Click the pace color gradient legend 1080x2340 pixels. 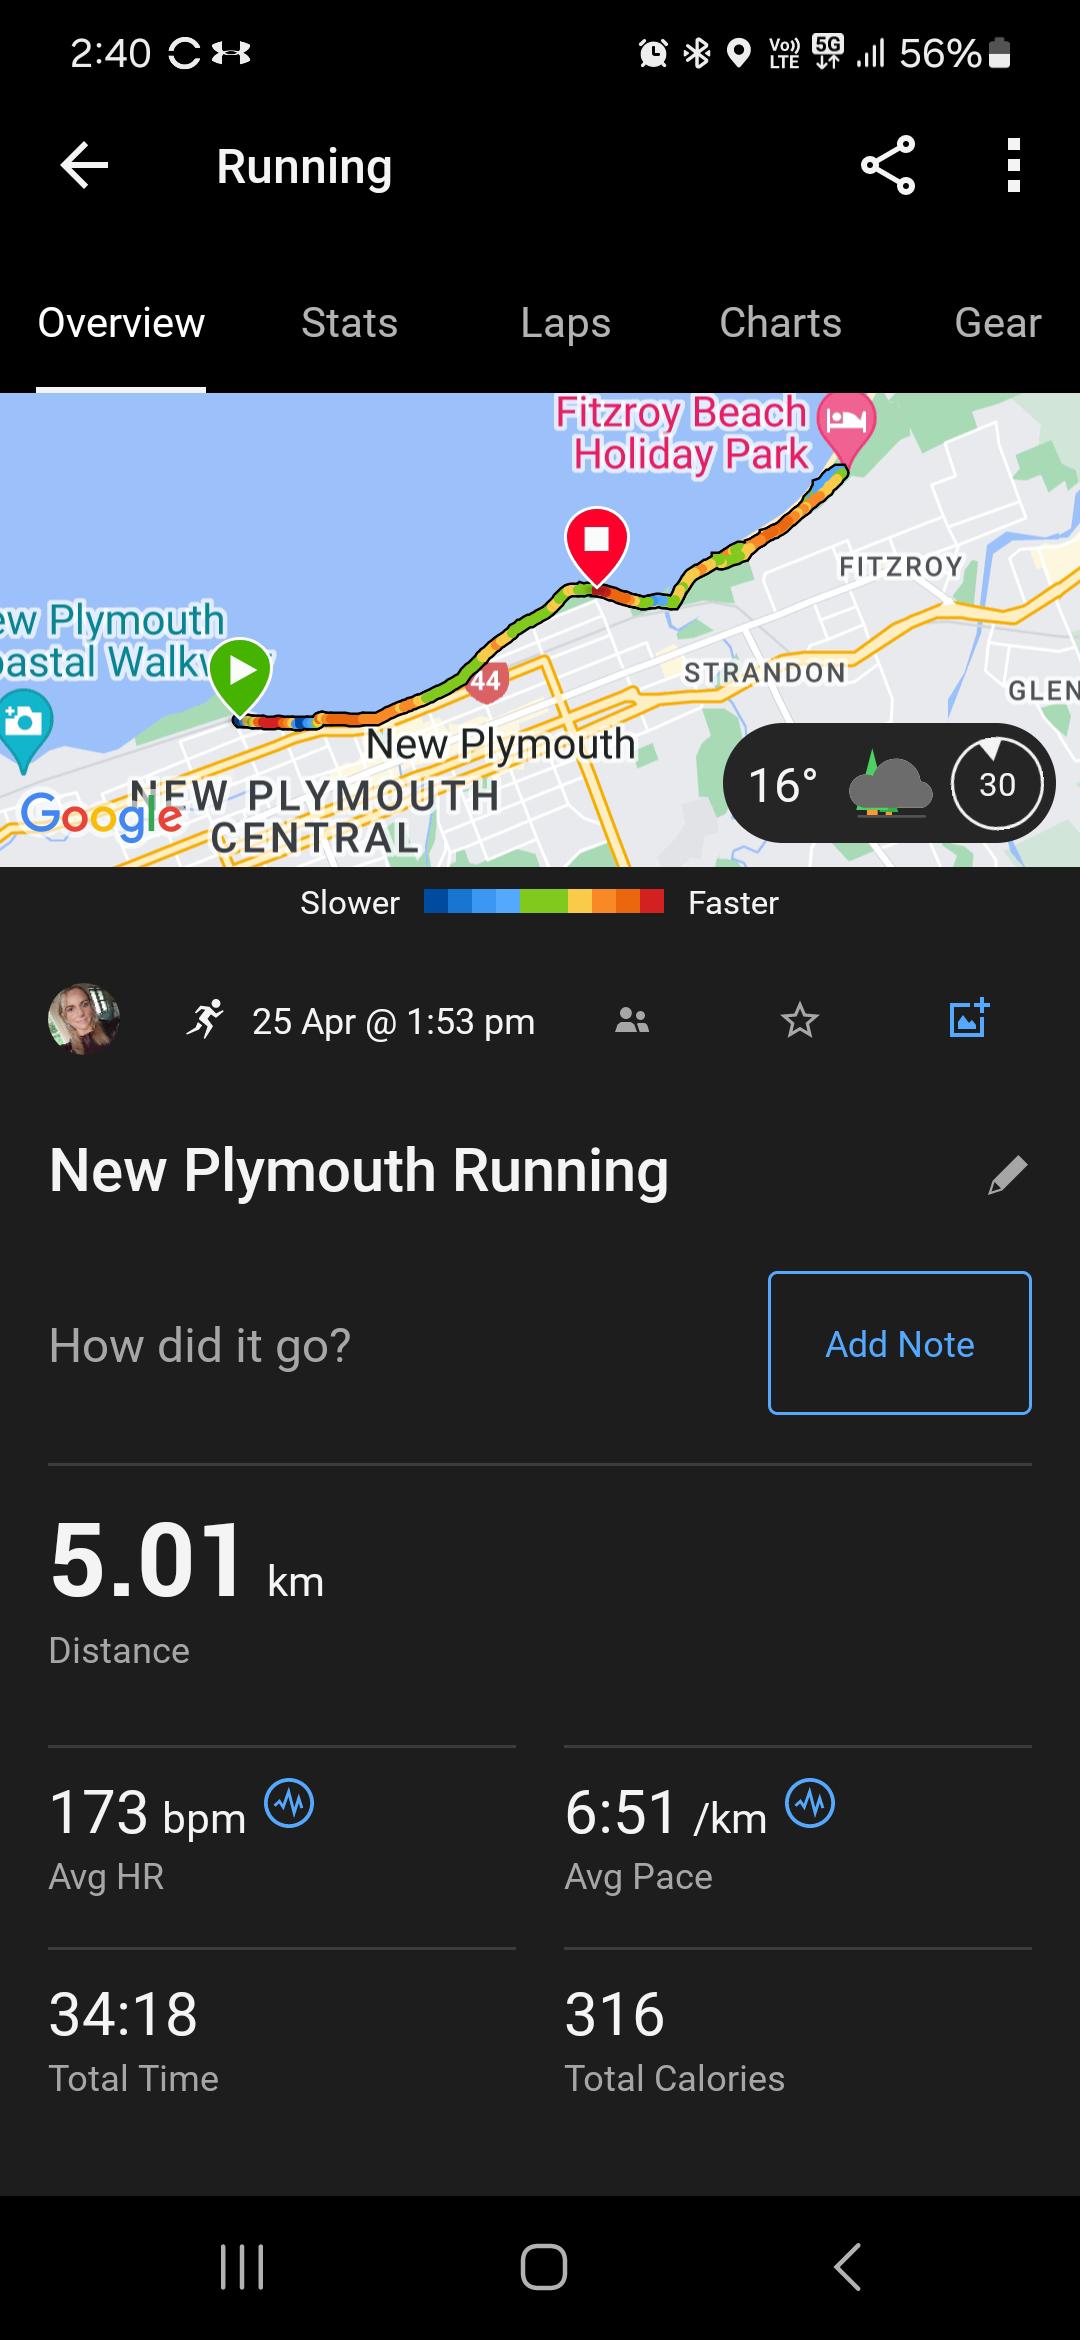543,902
